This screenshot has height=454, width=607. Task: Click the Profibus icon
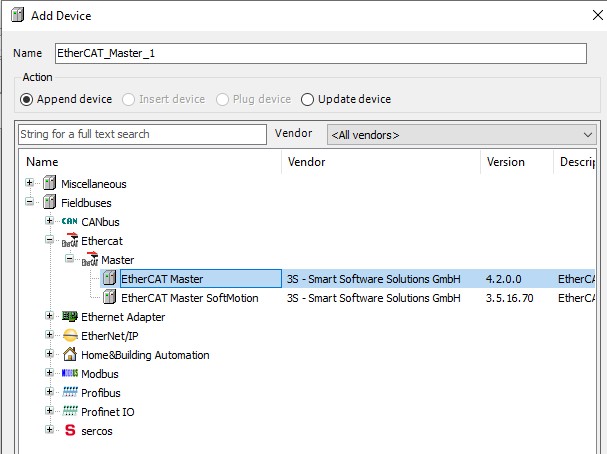69,393
